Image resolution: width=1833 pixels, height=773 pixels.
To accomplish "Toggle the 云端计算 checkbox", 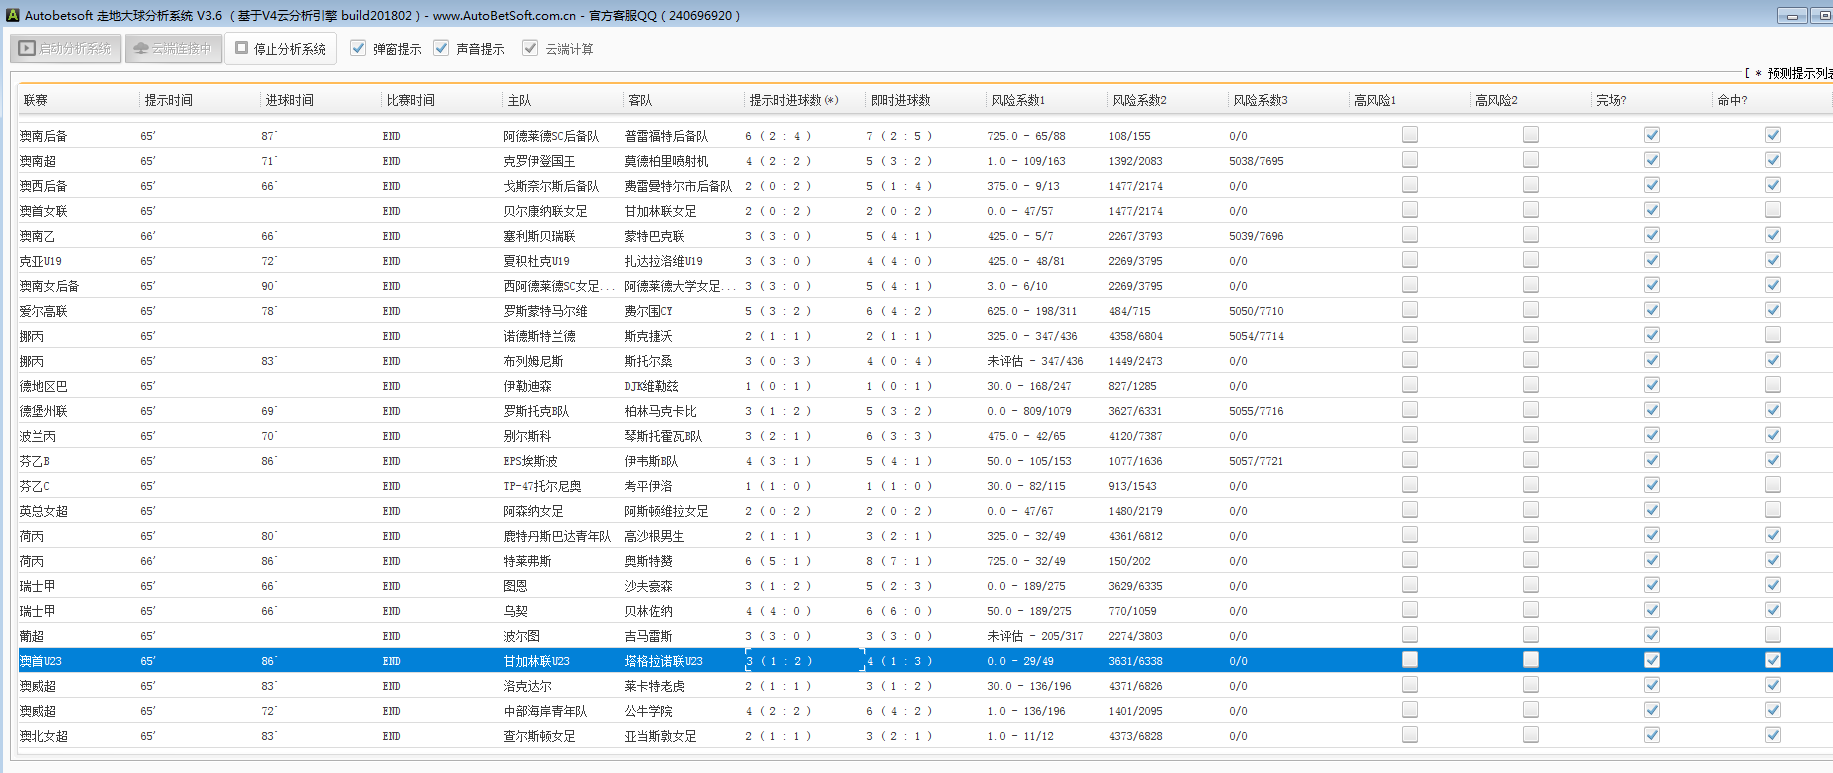I will pos(530,48).
